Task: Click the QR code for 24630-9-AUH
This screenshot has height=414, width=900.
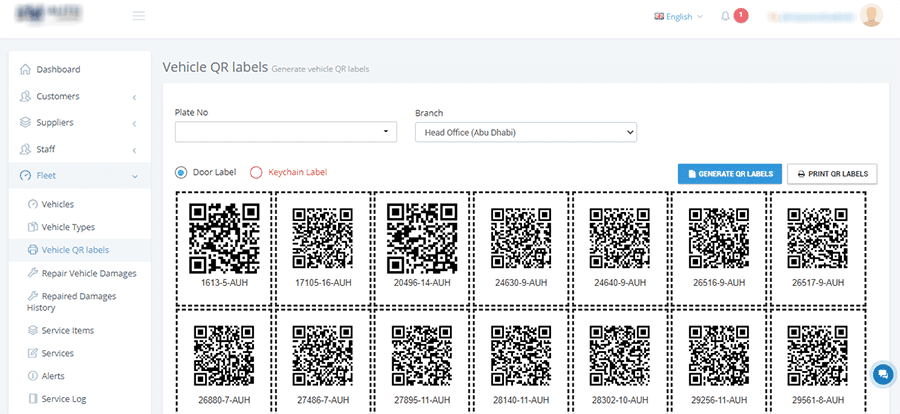Action: click(521, 238)
